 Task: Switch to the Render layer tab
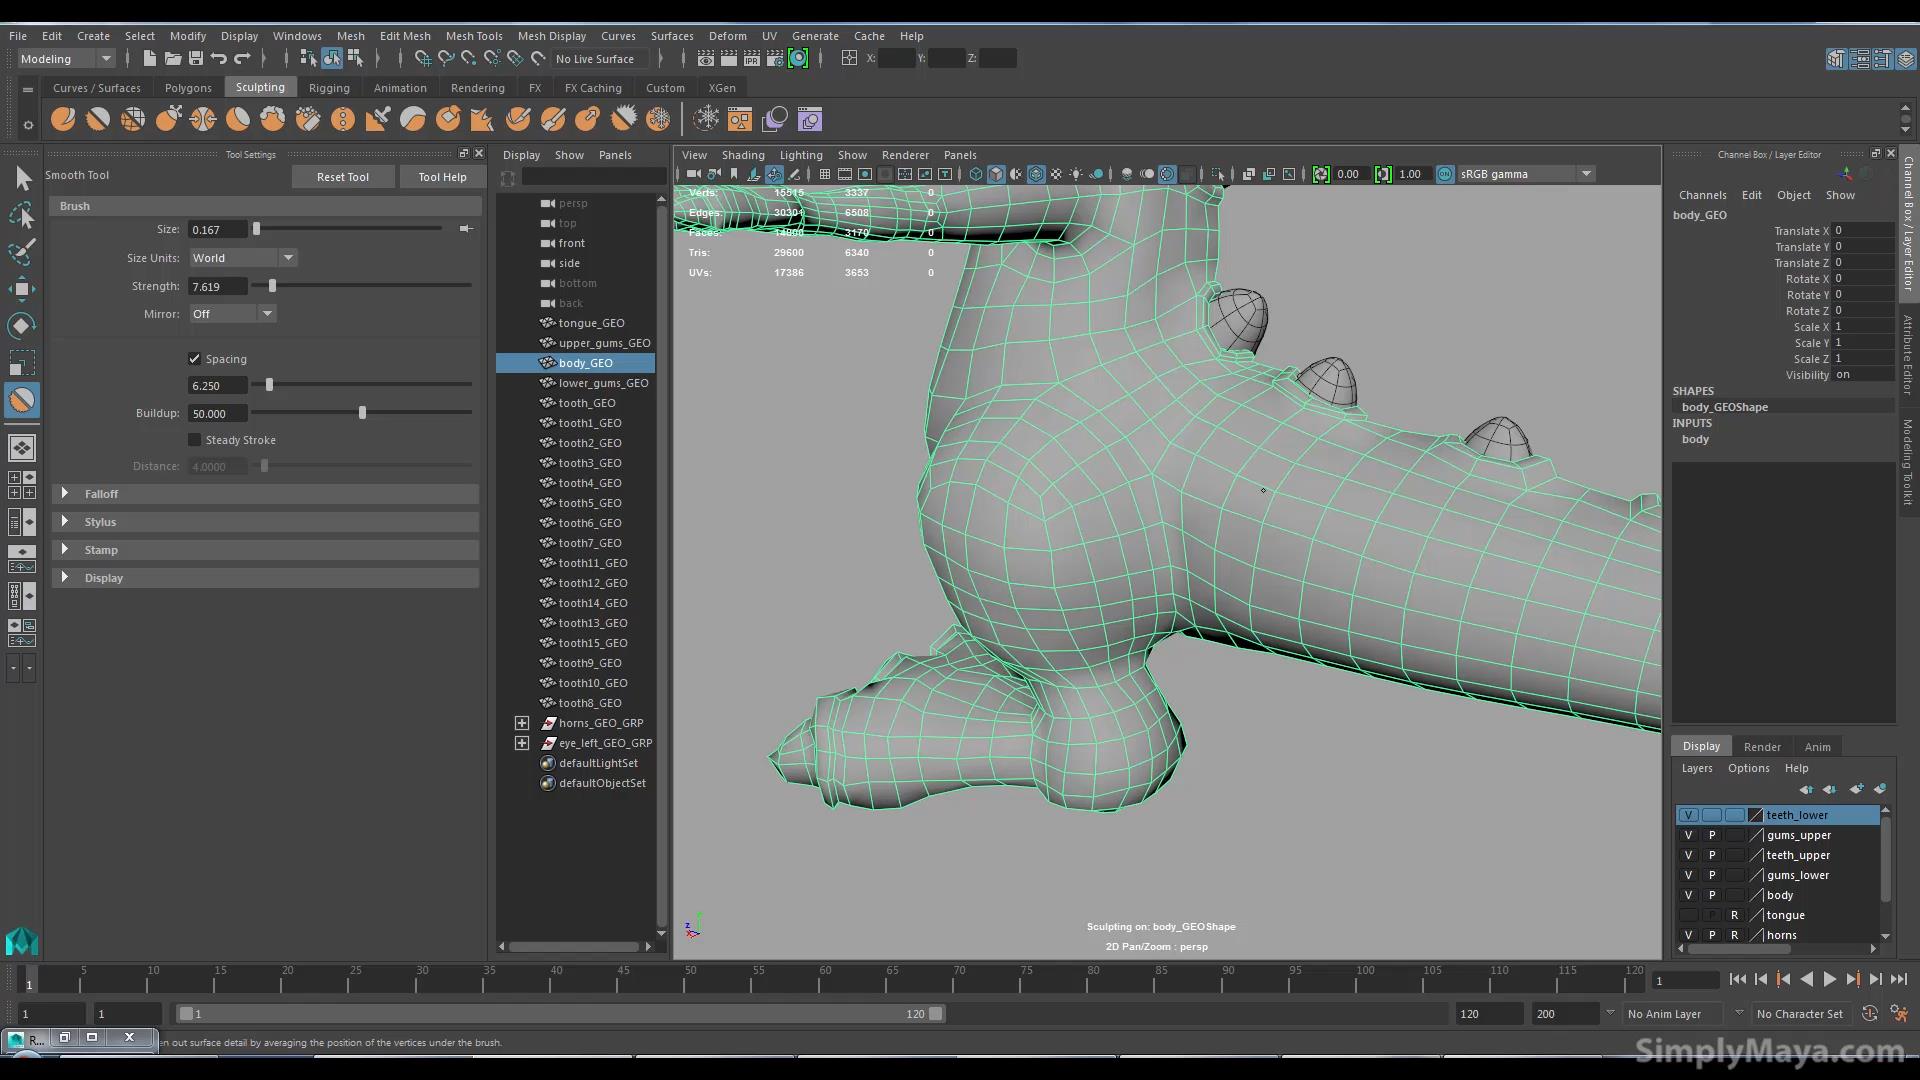[x=1762, y=747]
